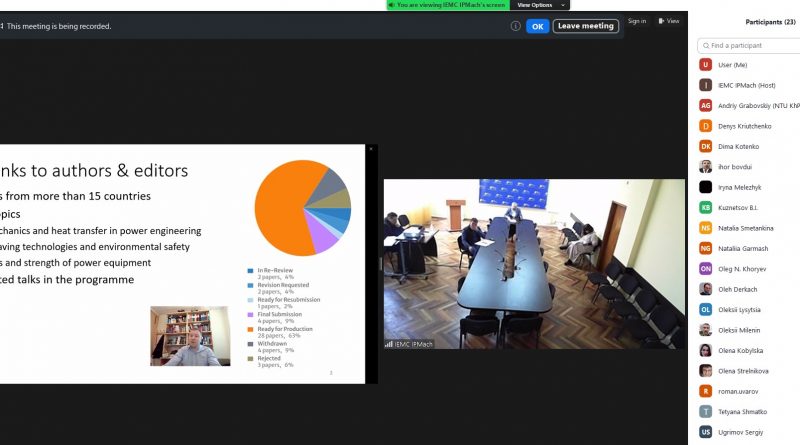Screen dimensions: 800x445
Task: Click the signal strength icon on IEMC IPMach video
Action: [389, 344]
